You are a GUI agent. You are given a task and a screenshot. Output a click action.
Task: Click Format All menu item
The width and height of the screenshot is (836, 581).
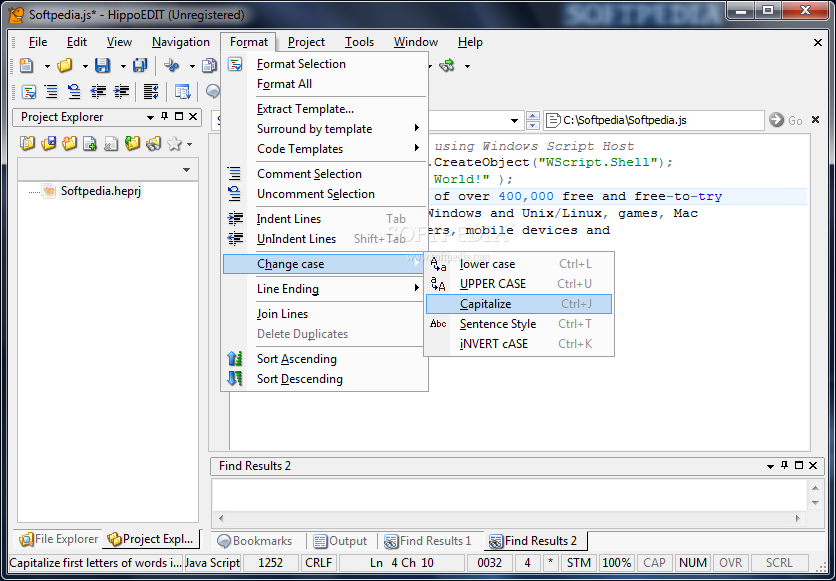[x=325, y=84]
